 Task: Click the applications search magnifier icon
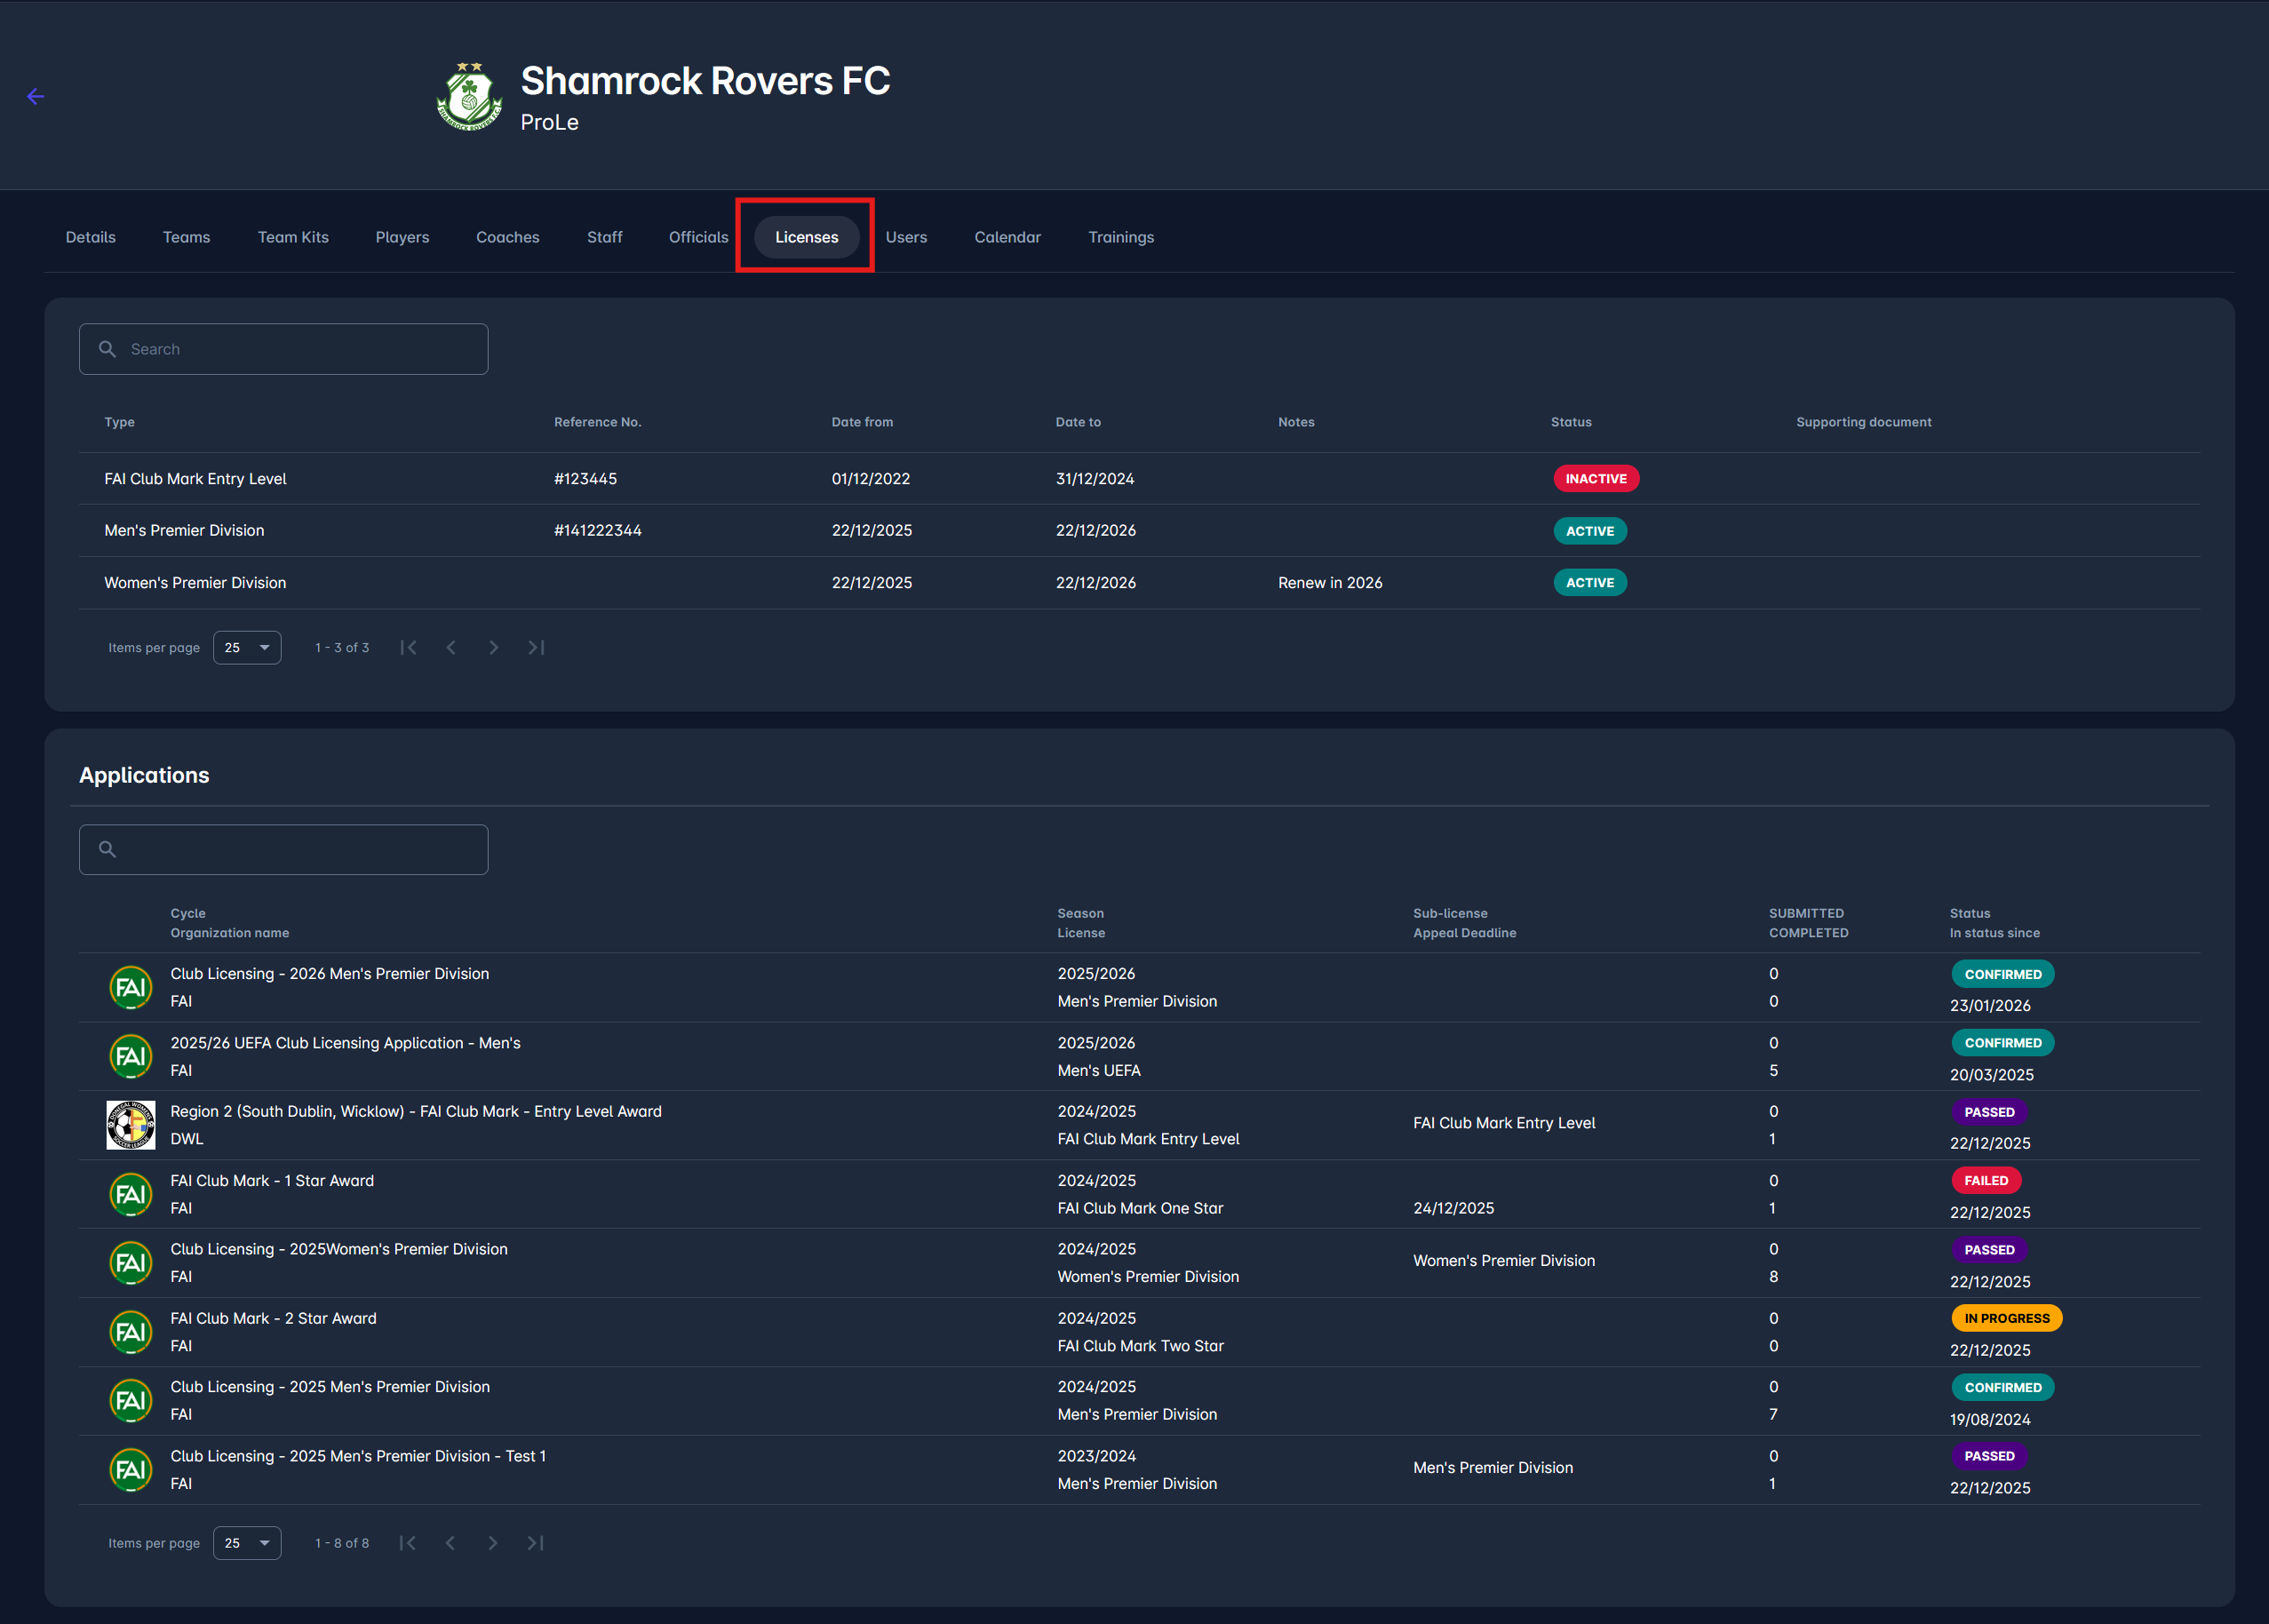[x=107, y=850]
